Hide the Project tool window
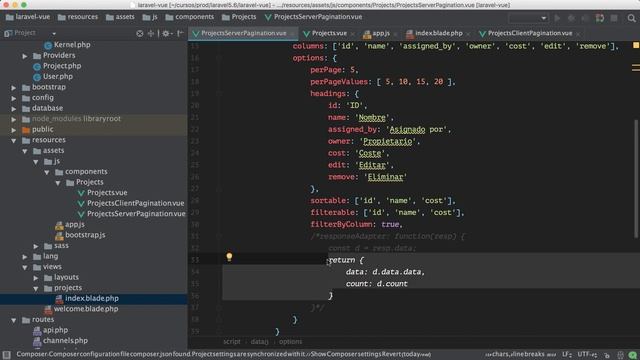 (180, 33)
